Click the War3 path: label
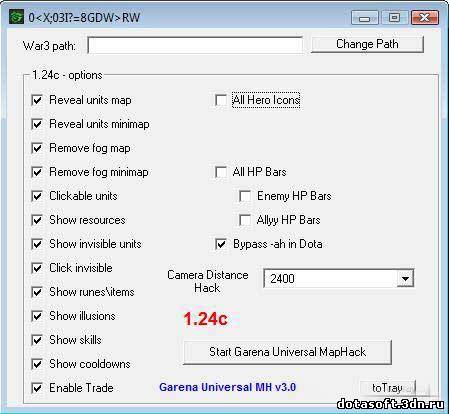 pos(49,46)
